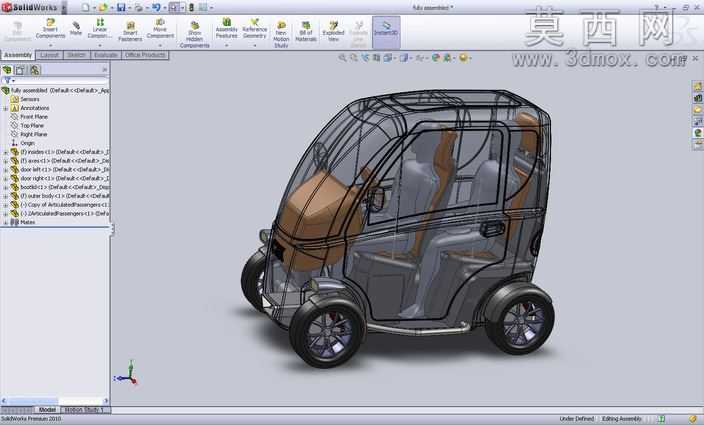The height and width of the screenshot is (425, 704).
Task: Switch to the Layout tab
Action: click(x=49, y=55)
